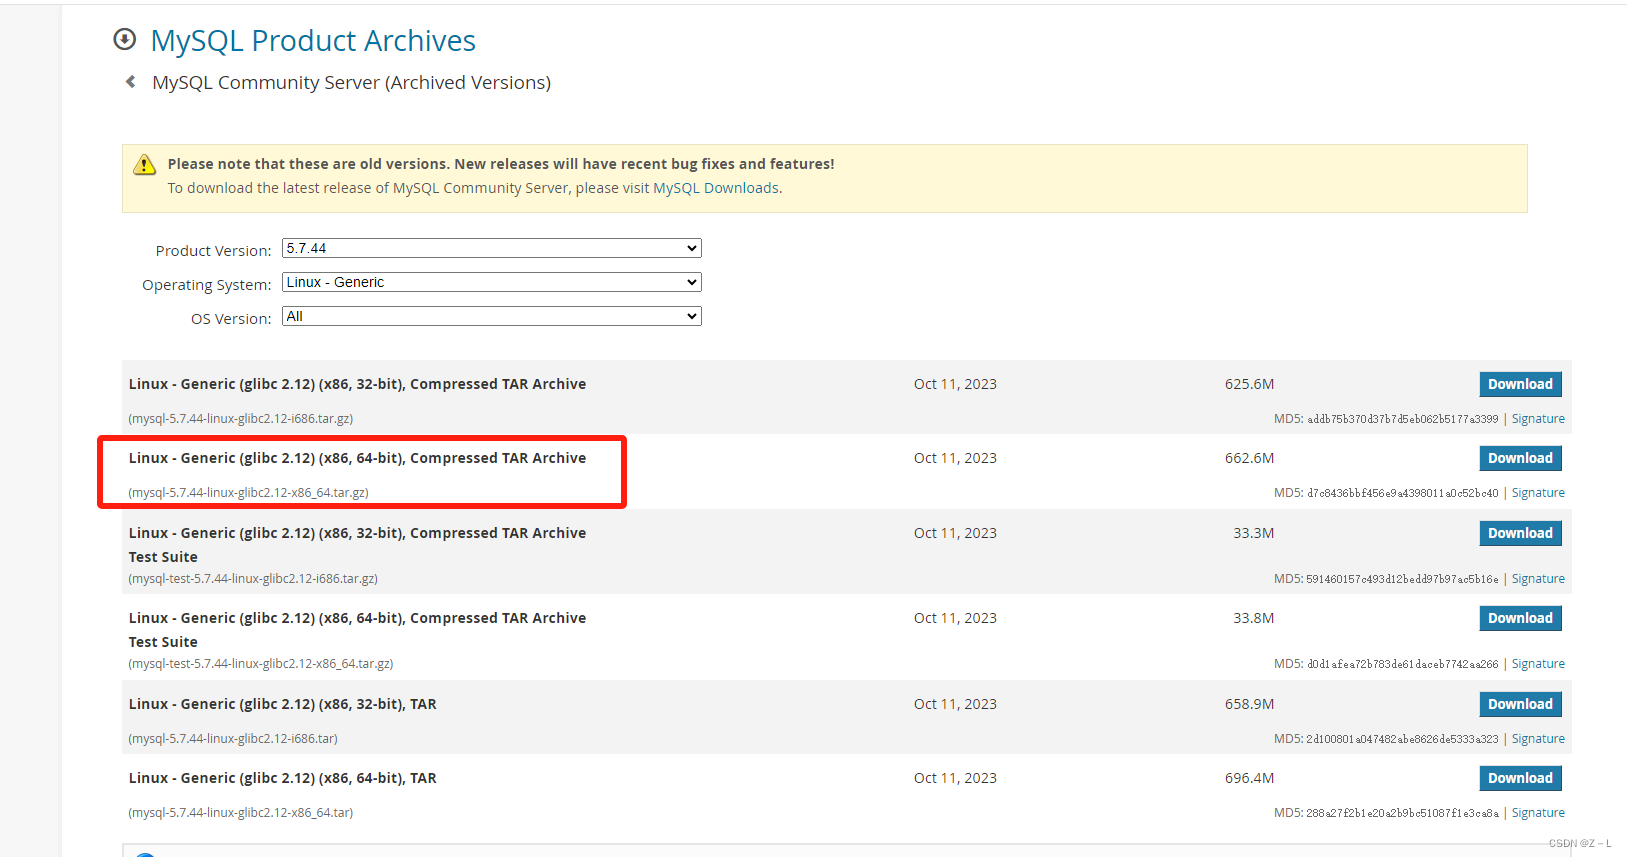Open the Product Version dropdown showing 5.7.44
The height and width of the screenshot is (857, 1627).
pyautogui.click(x=492, y=248)
